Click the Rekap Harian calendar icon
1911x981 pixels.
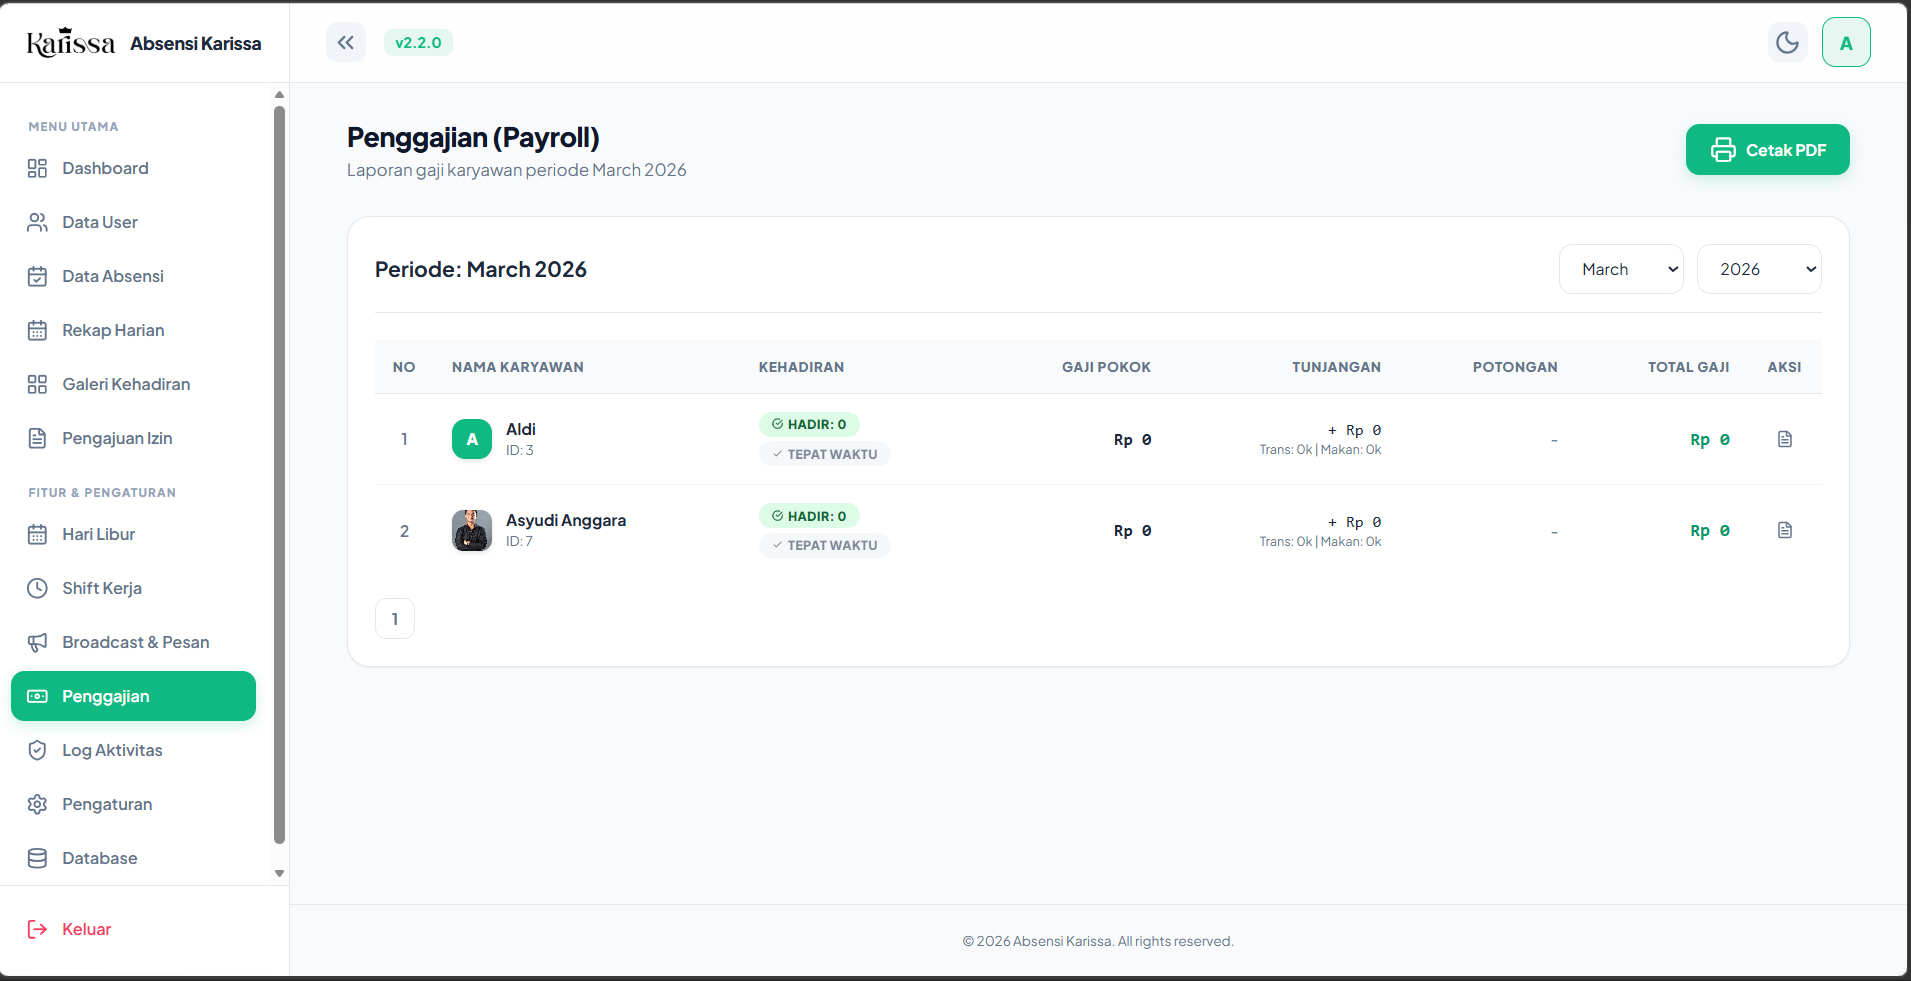pyautogui.click(x=37, y=330)
